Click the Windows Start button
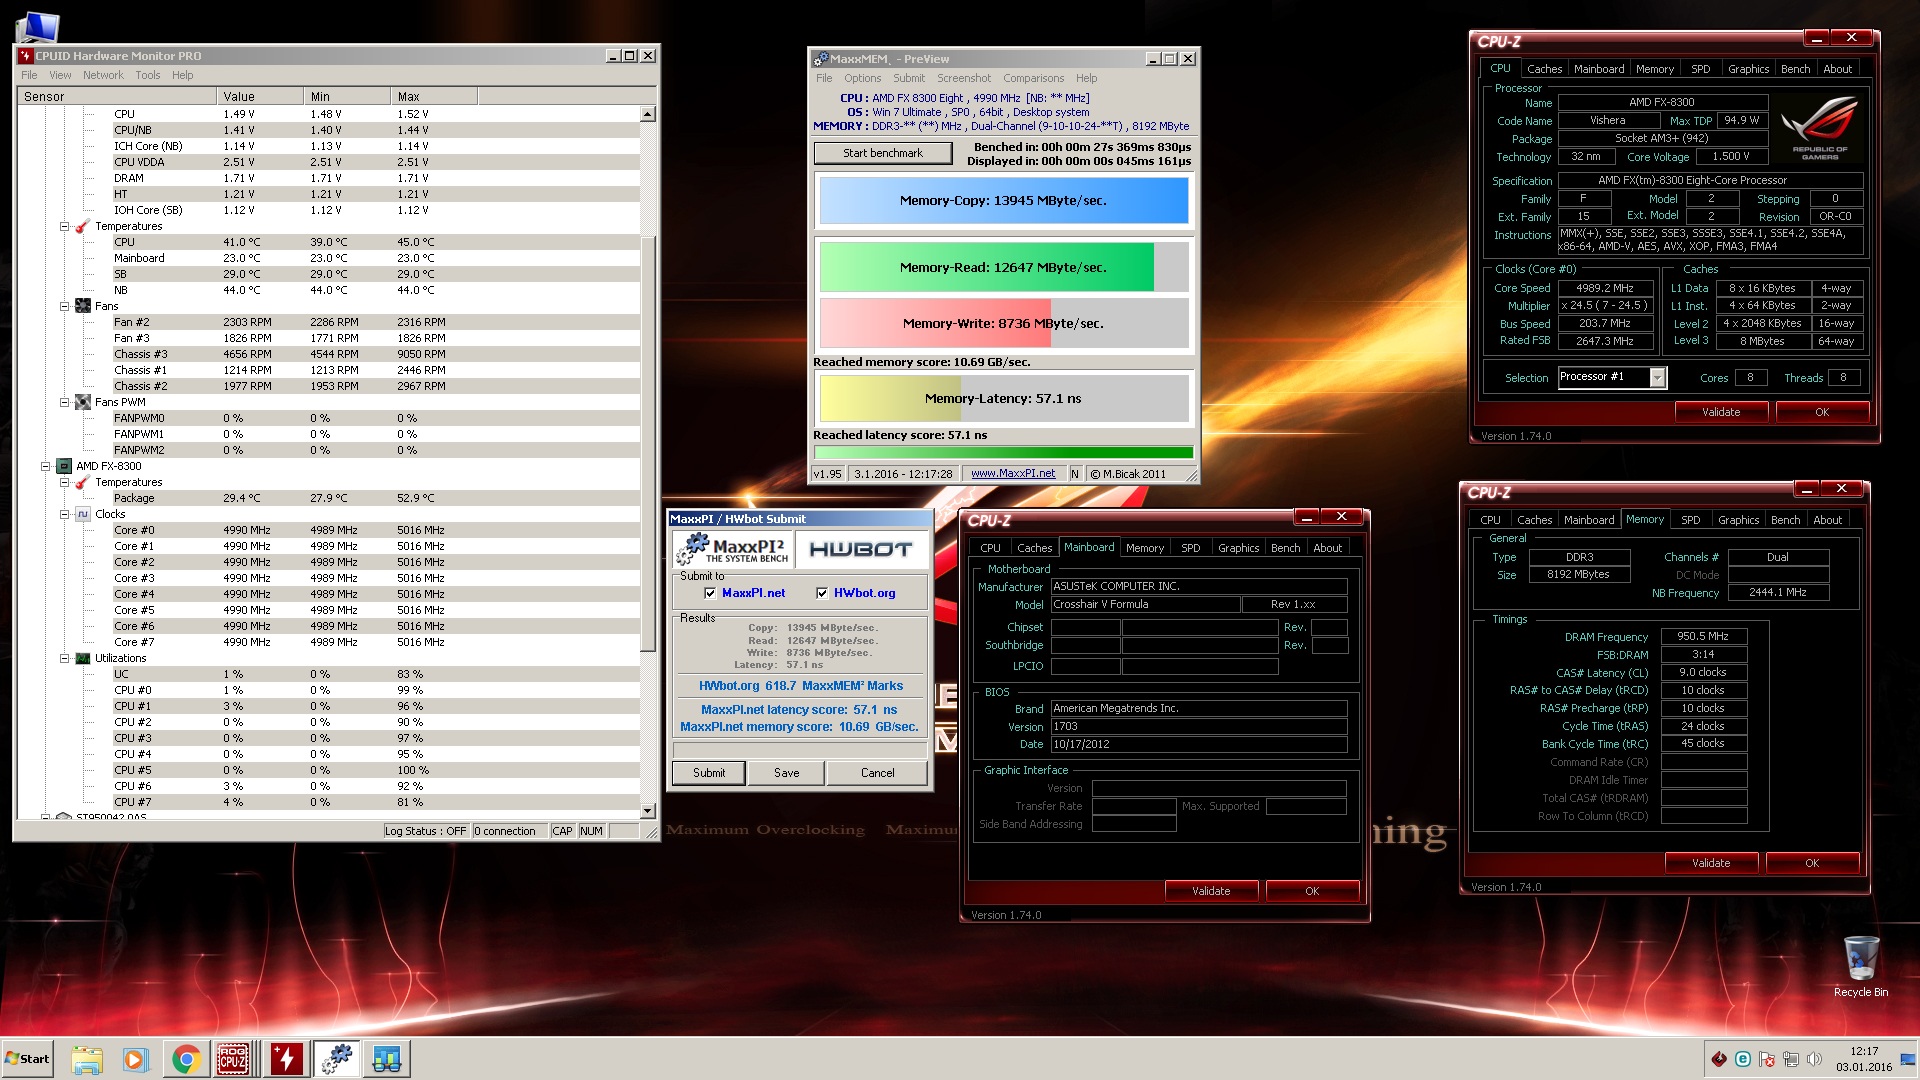1920x1080 pixels. pyautogui.click(x=27, y=1059)
